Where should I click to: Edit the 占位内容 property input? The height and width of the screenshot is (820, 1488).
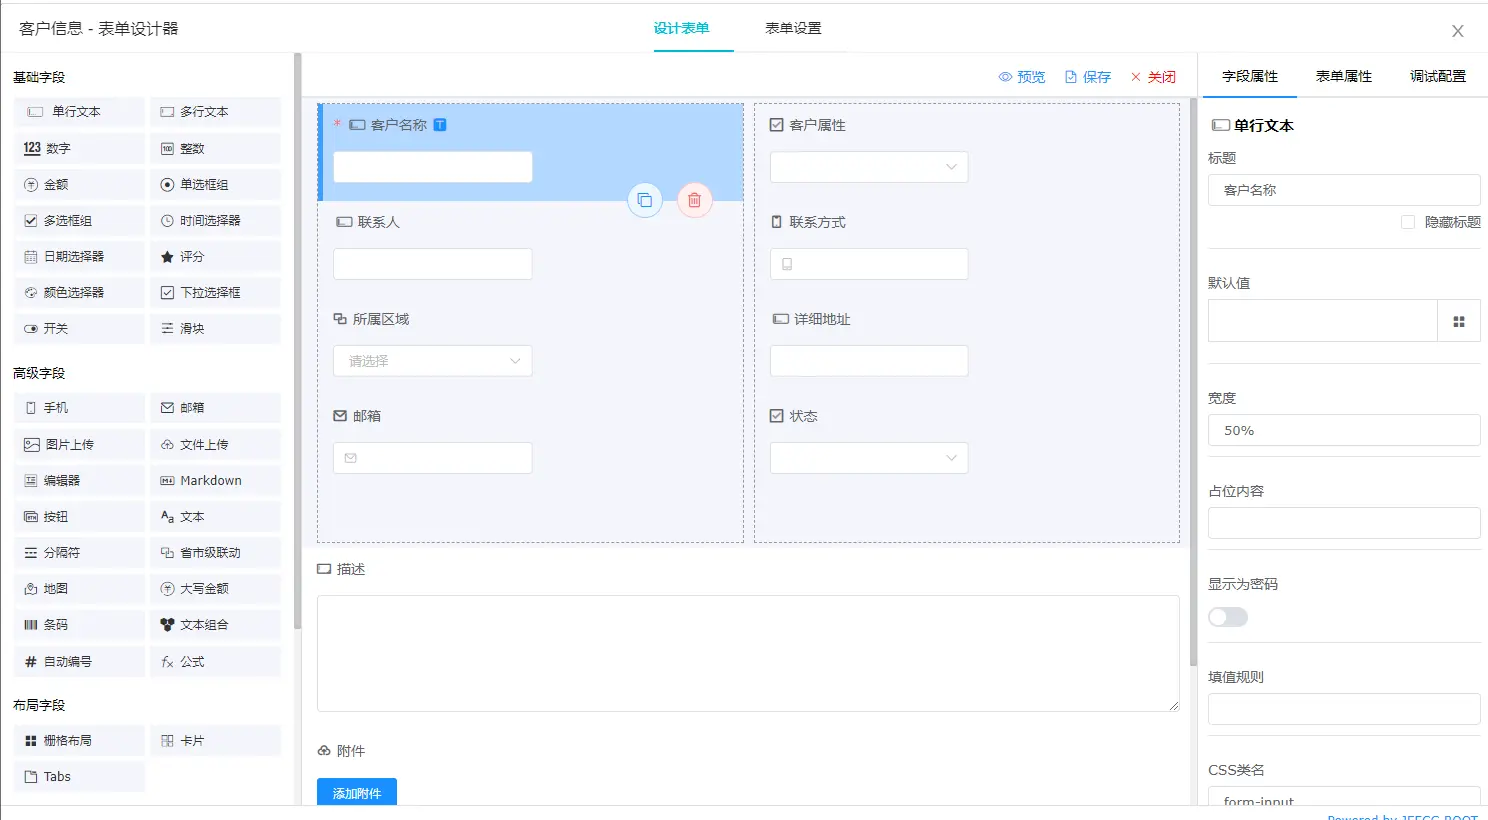[x=1344, y=523]
